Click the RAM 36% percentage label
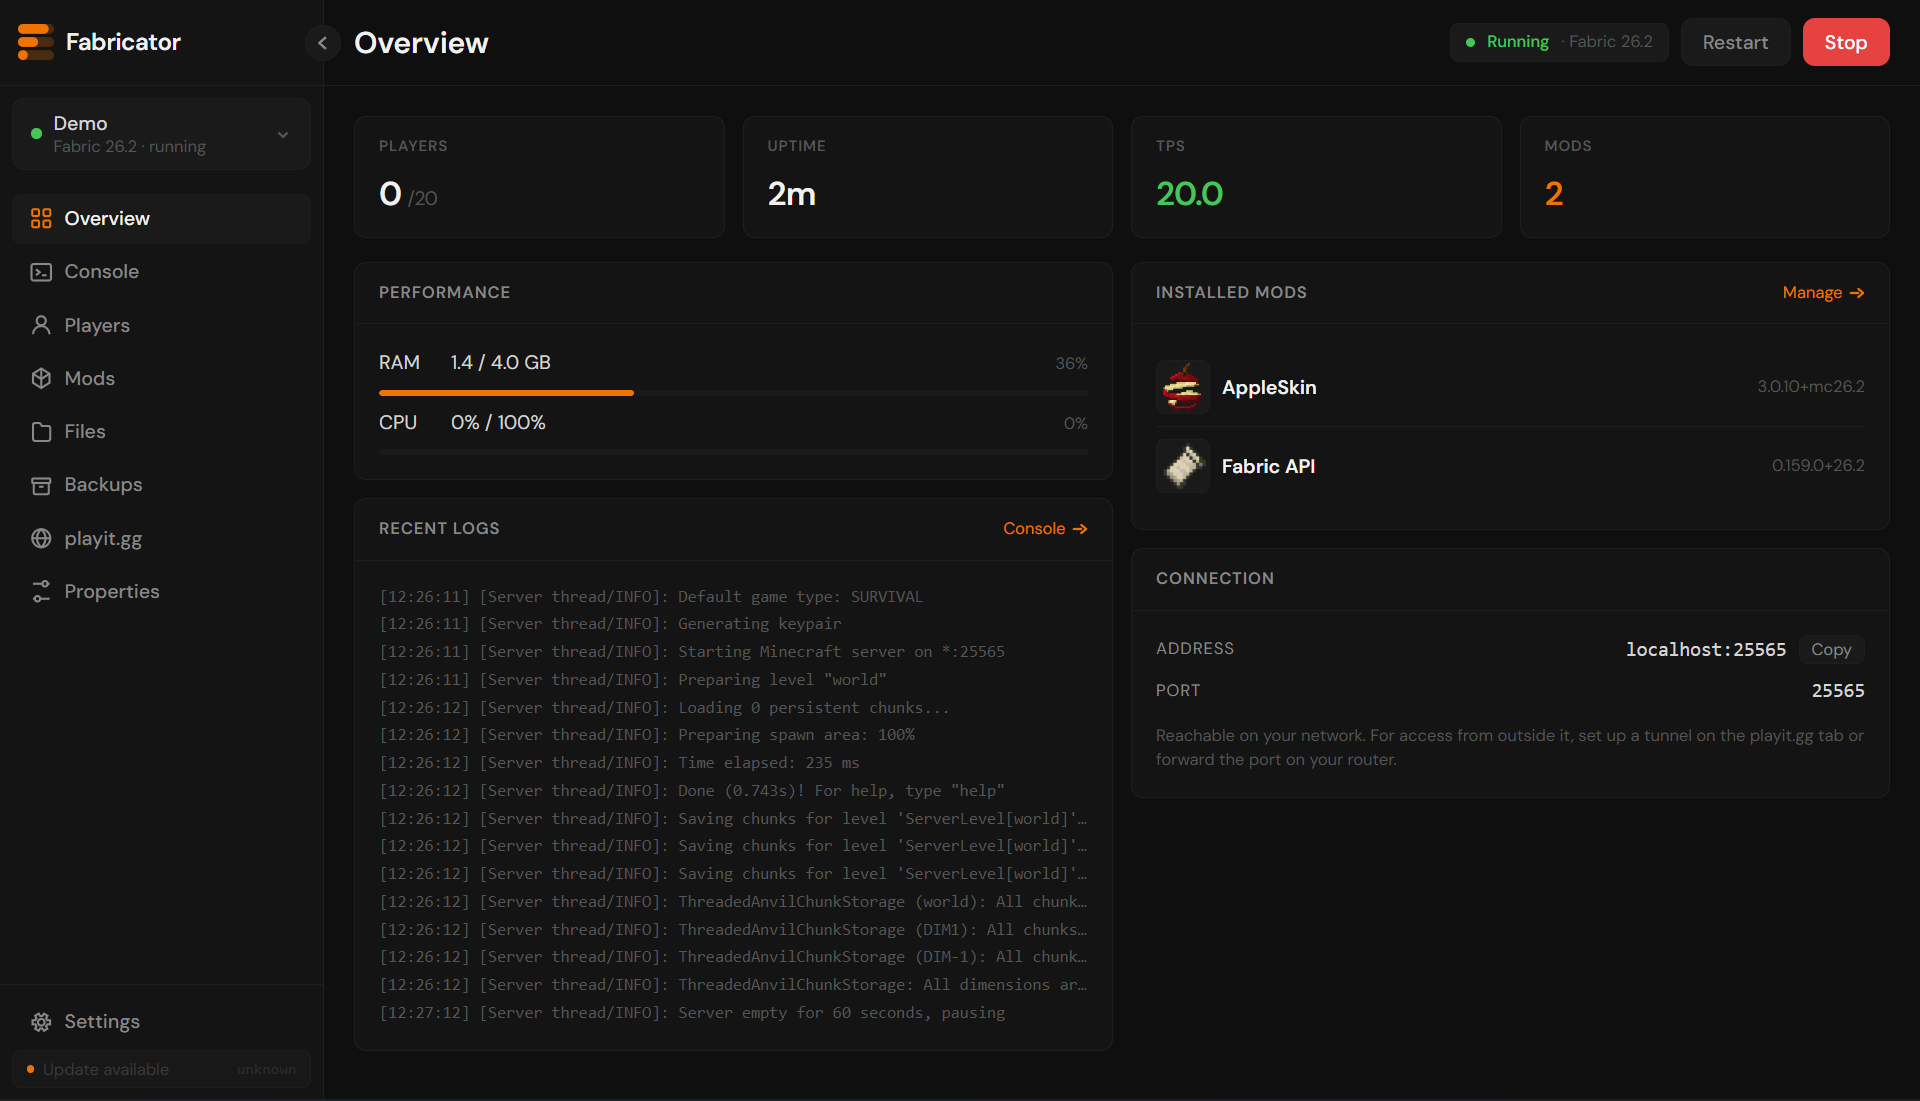 pos(1071,363)
